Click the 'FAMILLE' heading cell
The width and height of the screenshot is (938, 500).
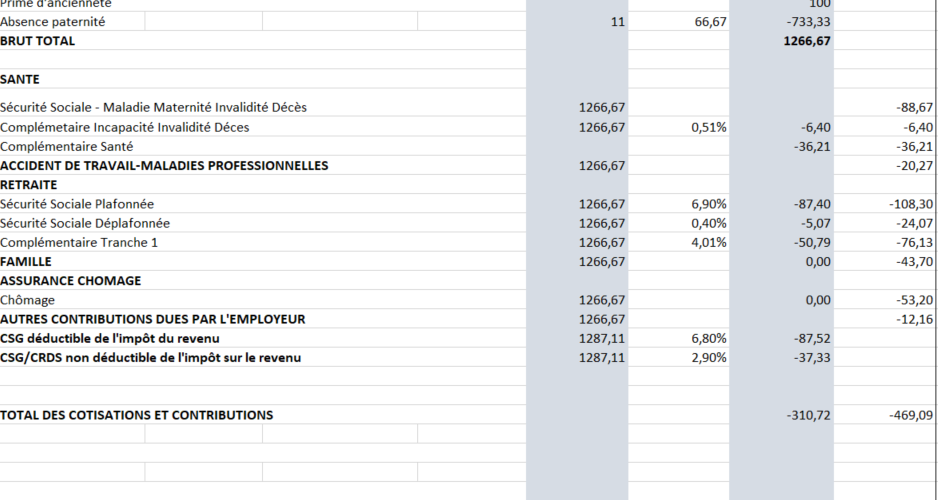coord(26,261)
